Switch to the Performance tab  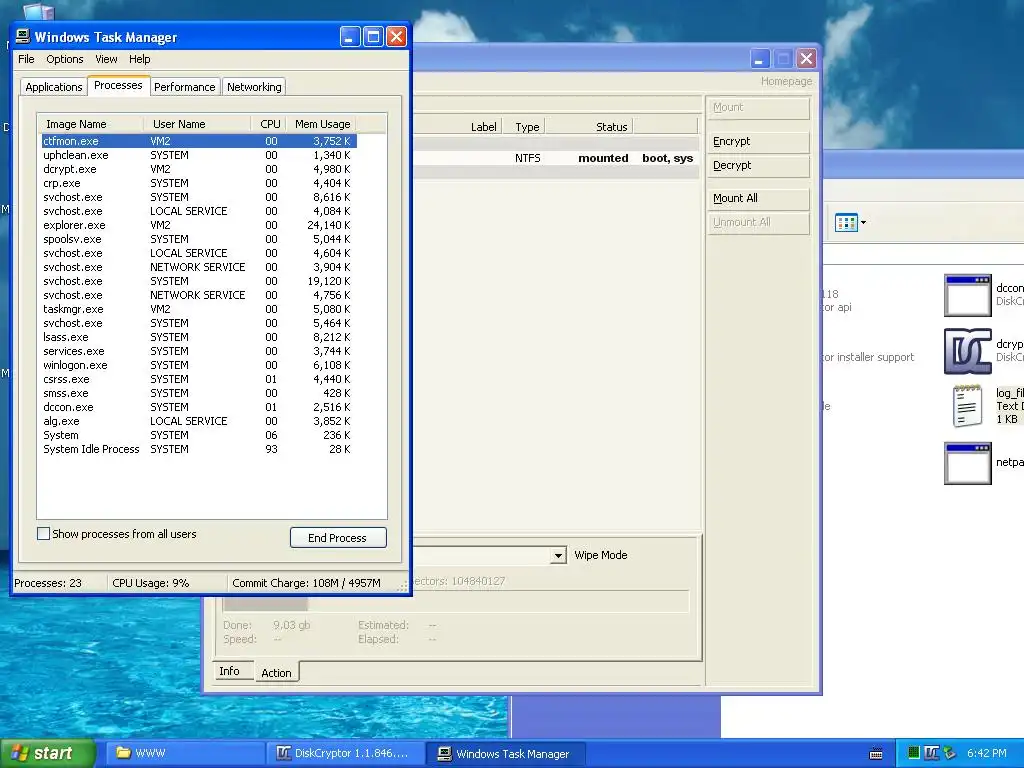tap(185, 87)
